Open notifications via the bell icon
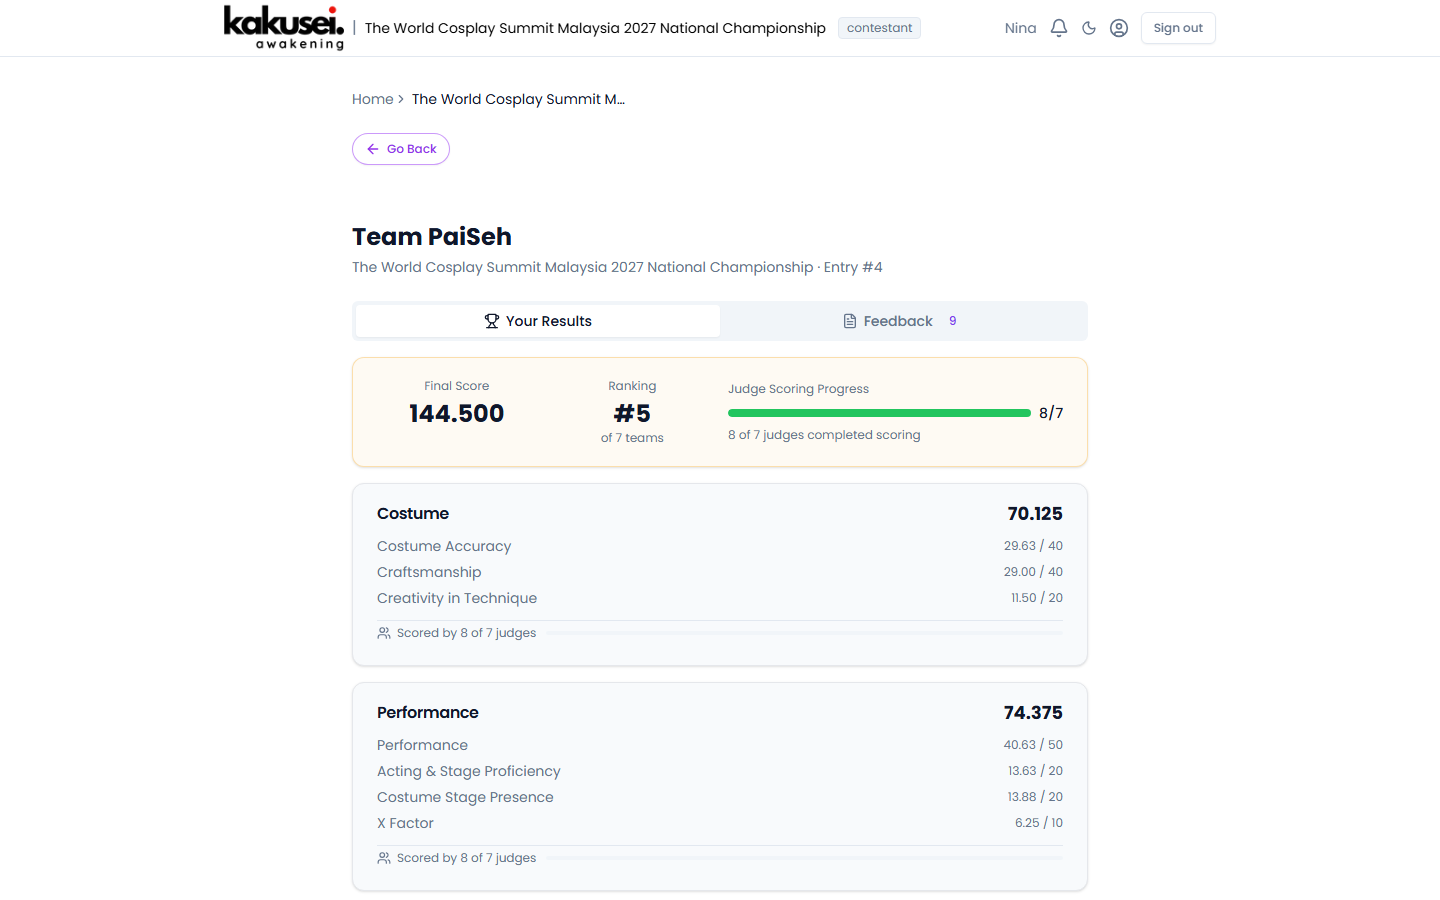 click(1058, 28)
